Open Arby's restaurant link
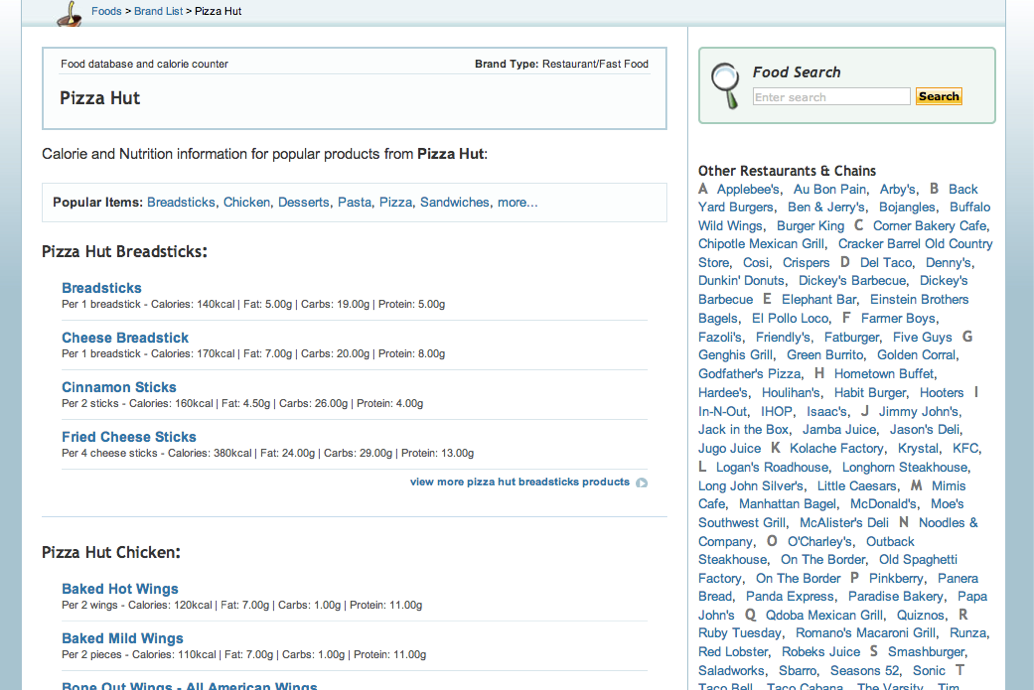This screenshot has width=1034, height=690. click(x=897, y=189)
